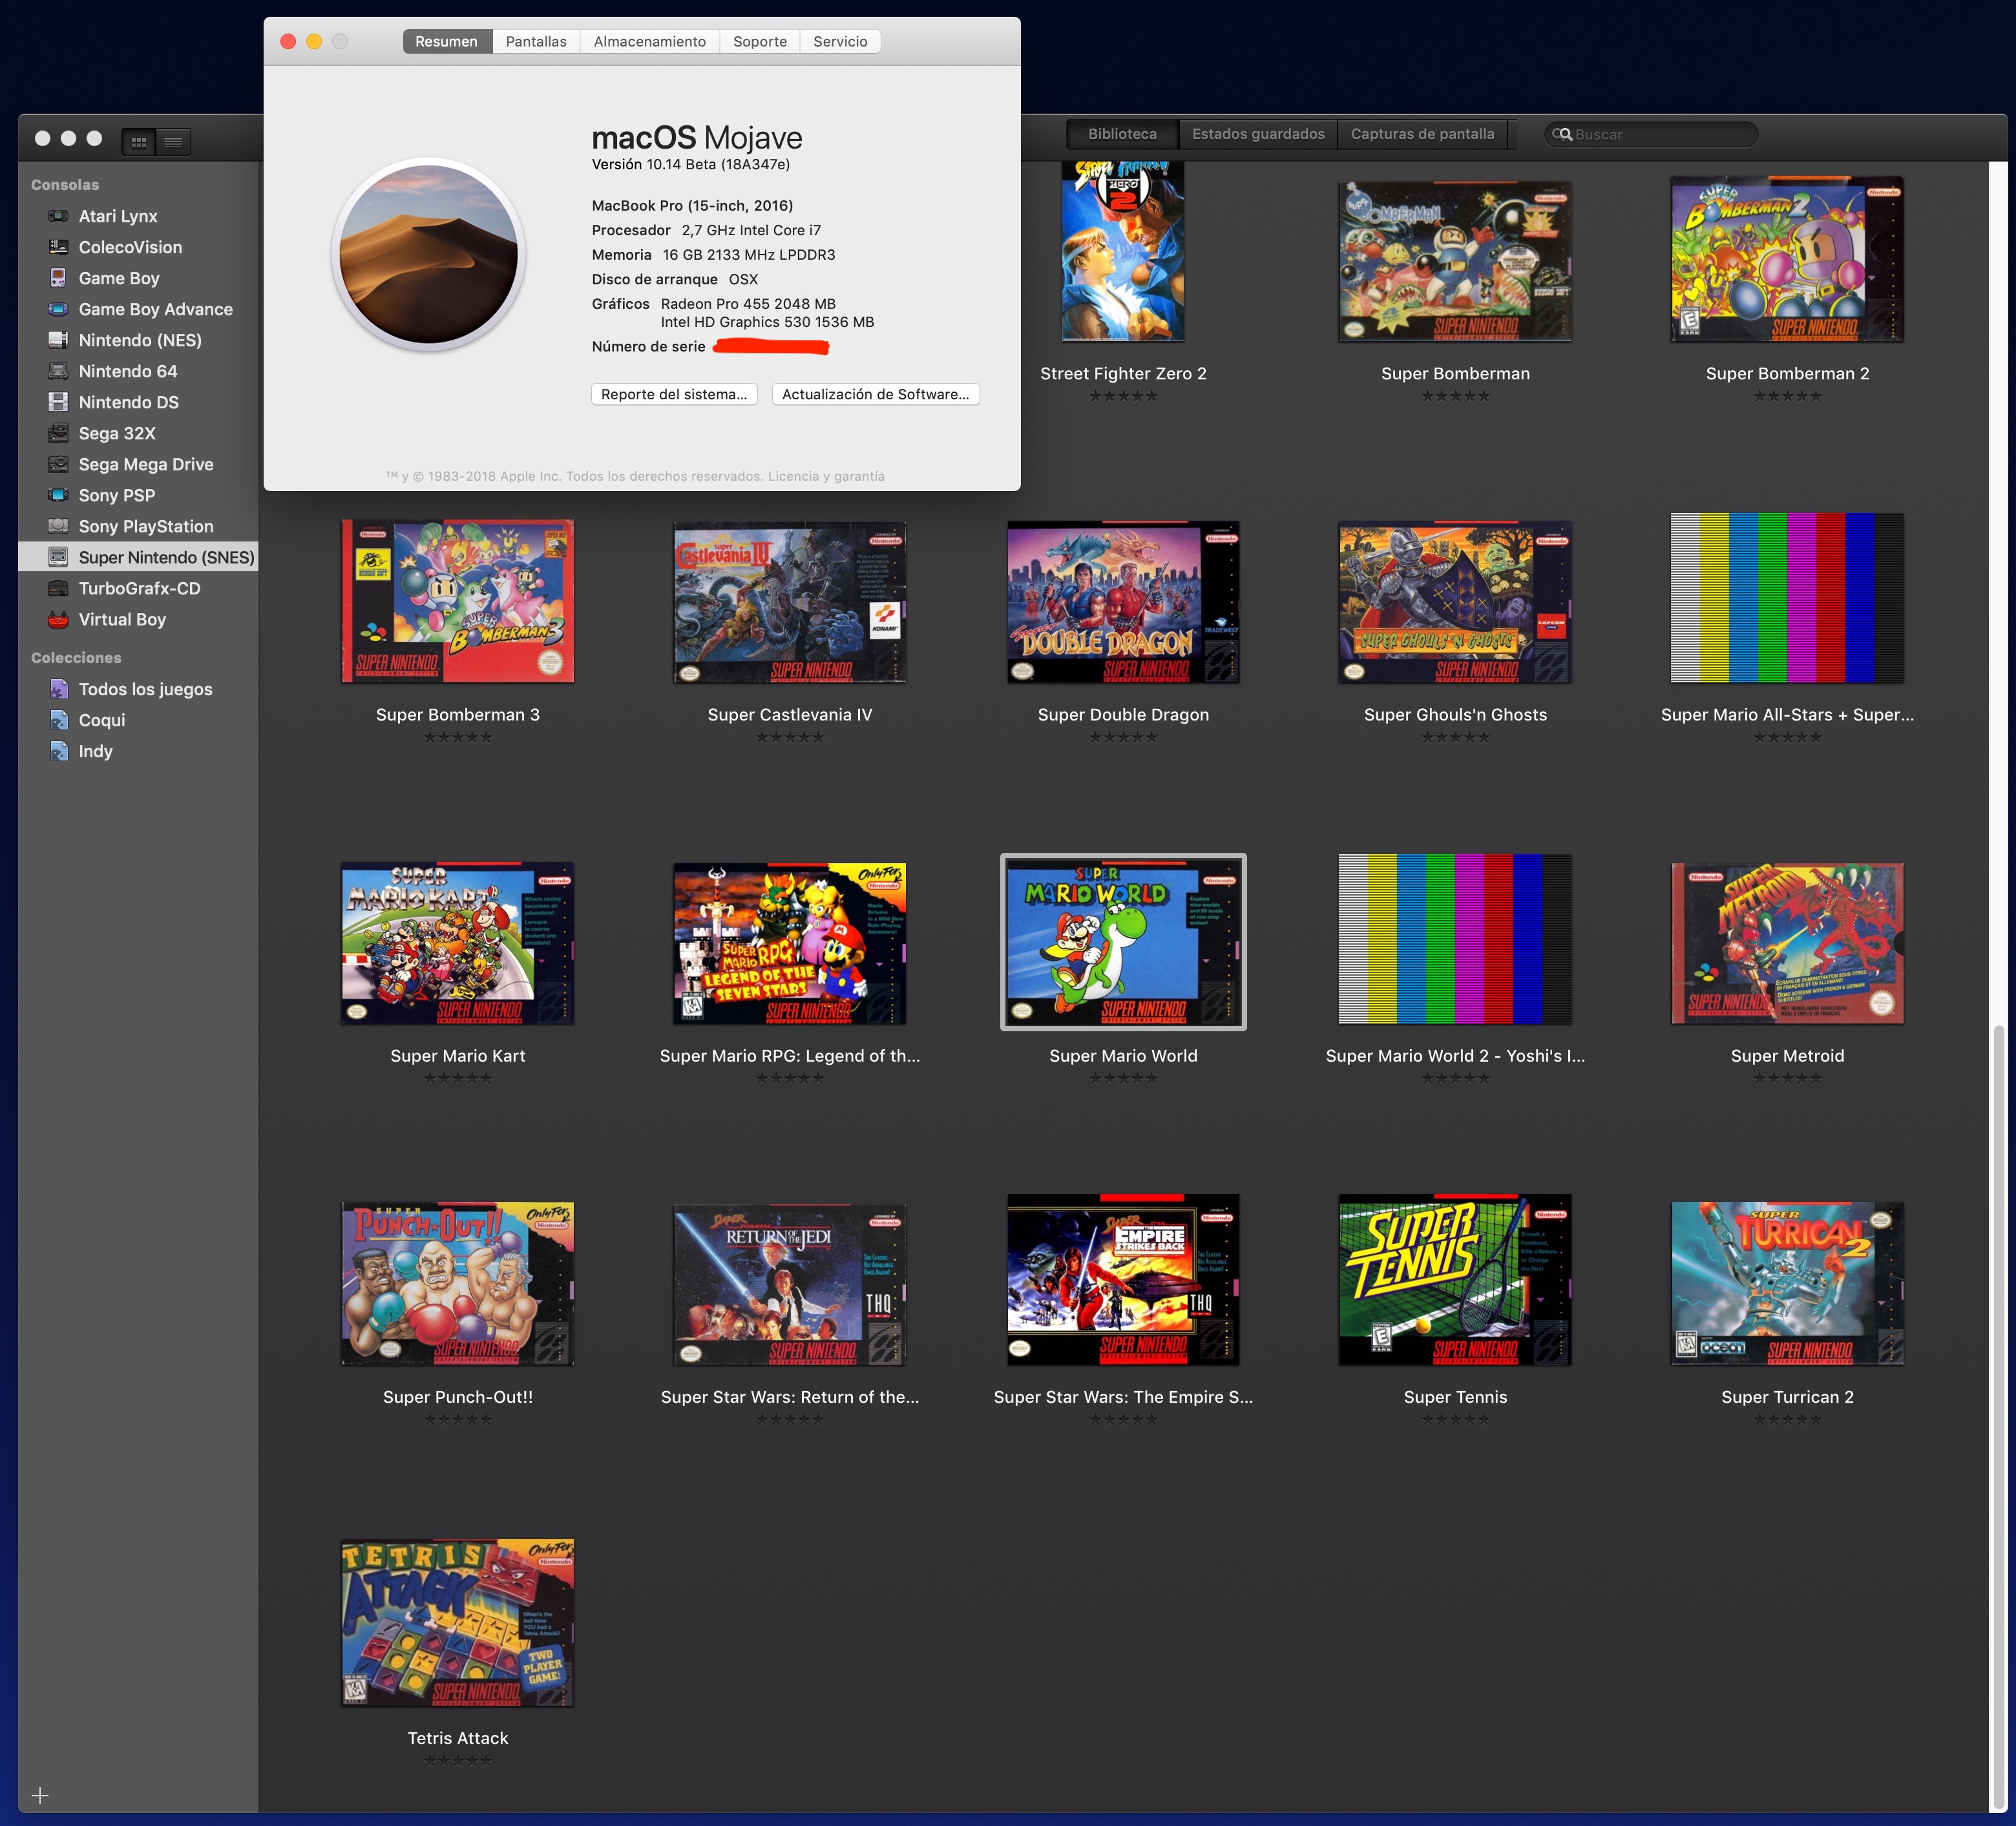This screenshot has width=2016, height=1826.
Task: Select the Capturas de pantalla tab
Action: (1422, 134)
